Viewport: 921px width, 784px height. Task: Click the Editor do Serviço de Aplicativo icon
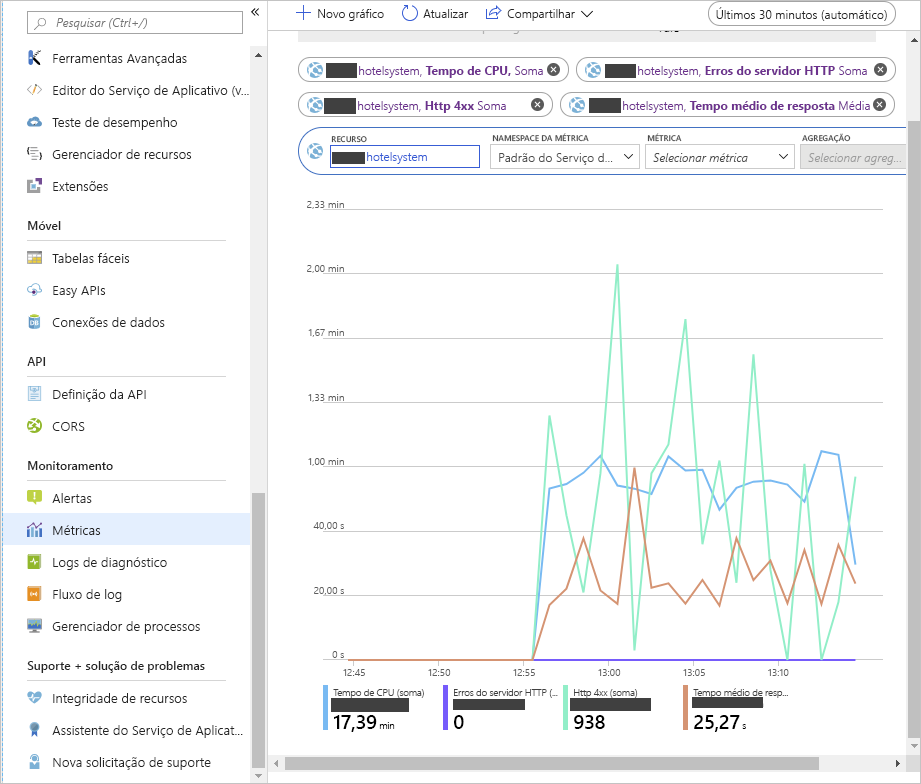[35, 90]
